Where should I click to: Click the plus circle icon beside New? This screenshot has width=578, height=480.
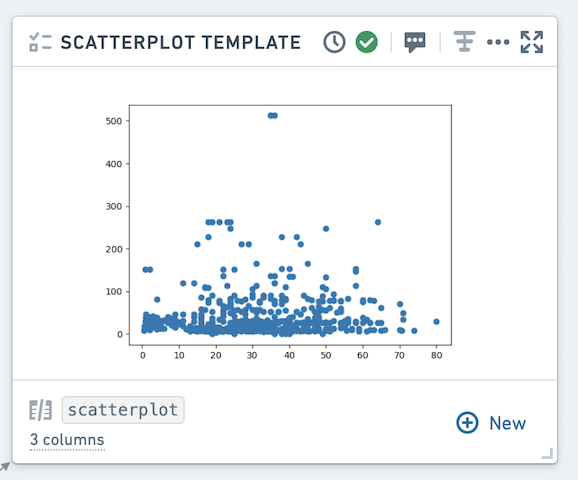(467, 422)
